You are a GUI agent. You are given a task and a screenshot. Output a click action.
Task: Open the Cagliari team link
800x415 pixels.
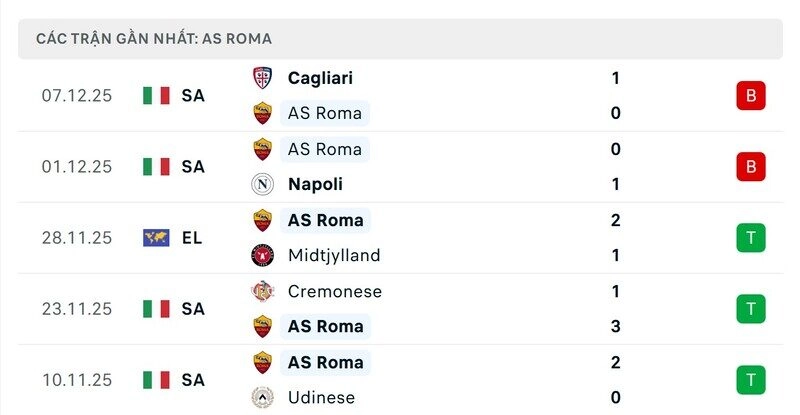pos(320,78)
